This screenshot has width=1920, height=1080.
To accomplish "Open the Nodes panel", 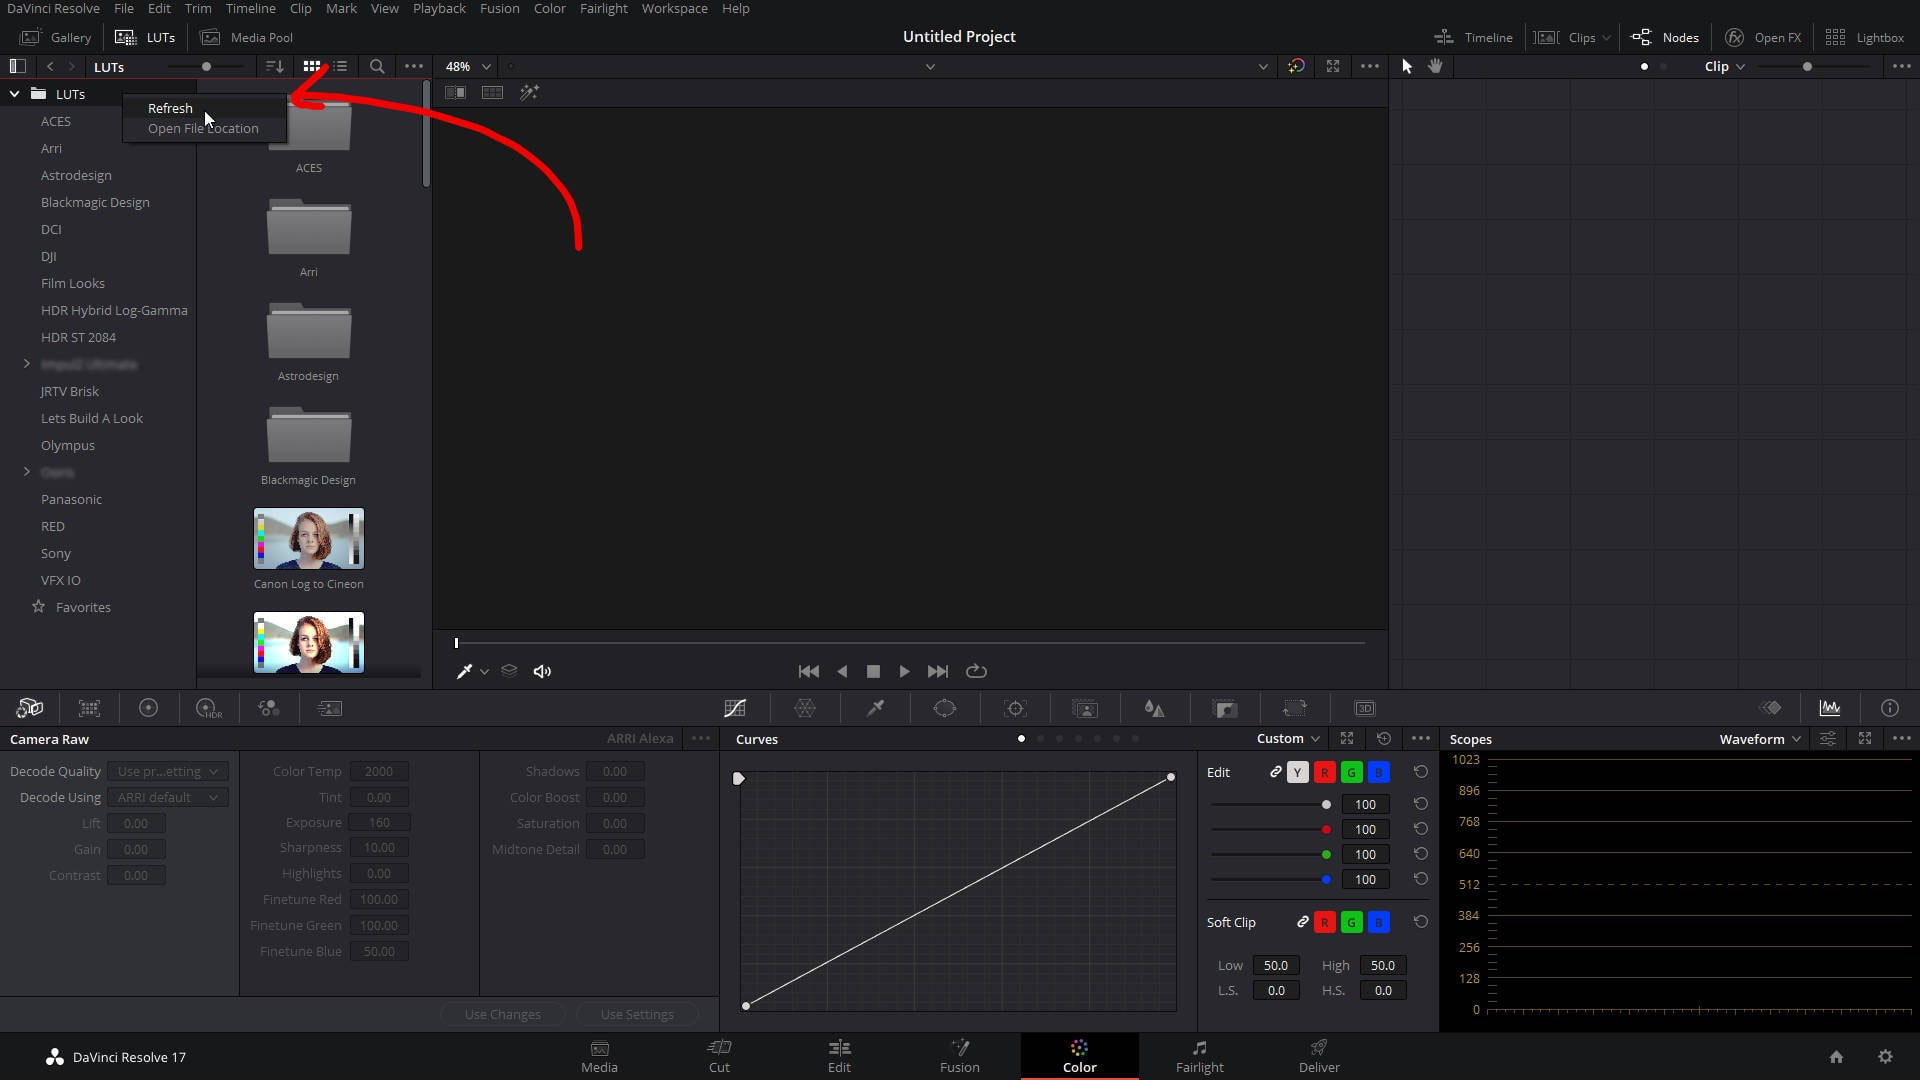I will coord(1666,37).
